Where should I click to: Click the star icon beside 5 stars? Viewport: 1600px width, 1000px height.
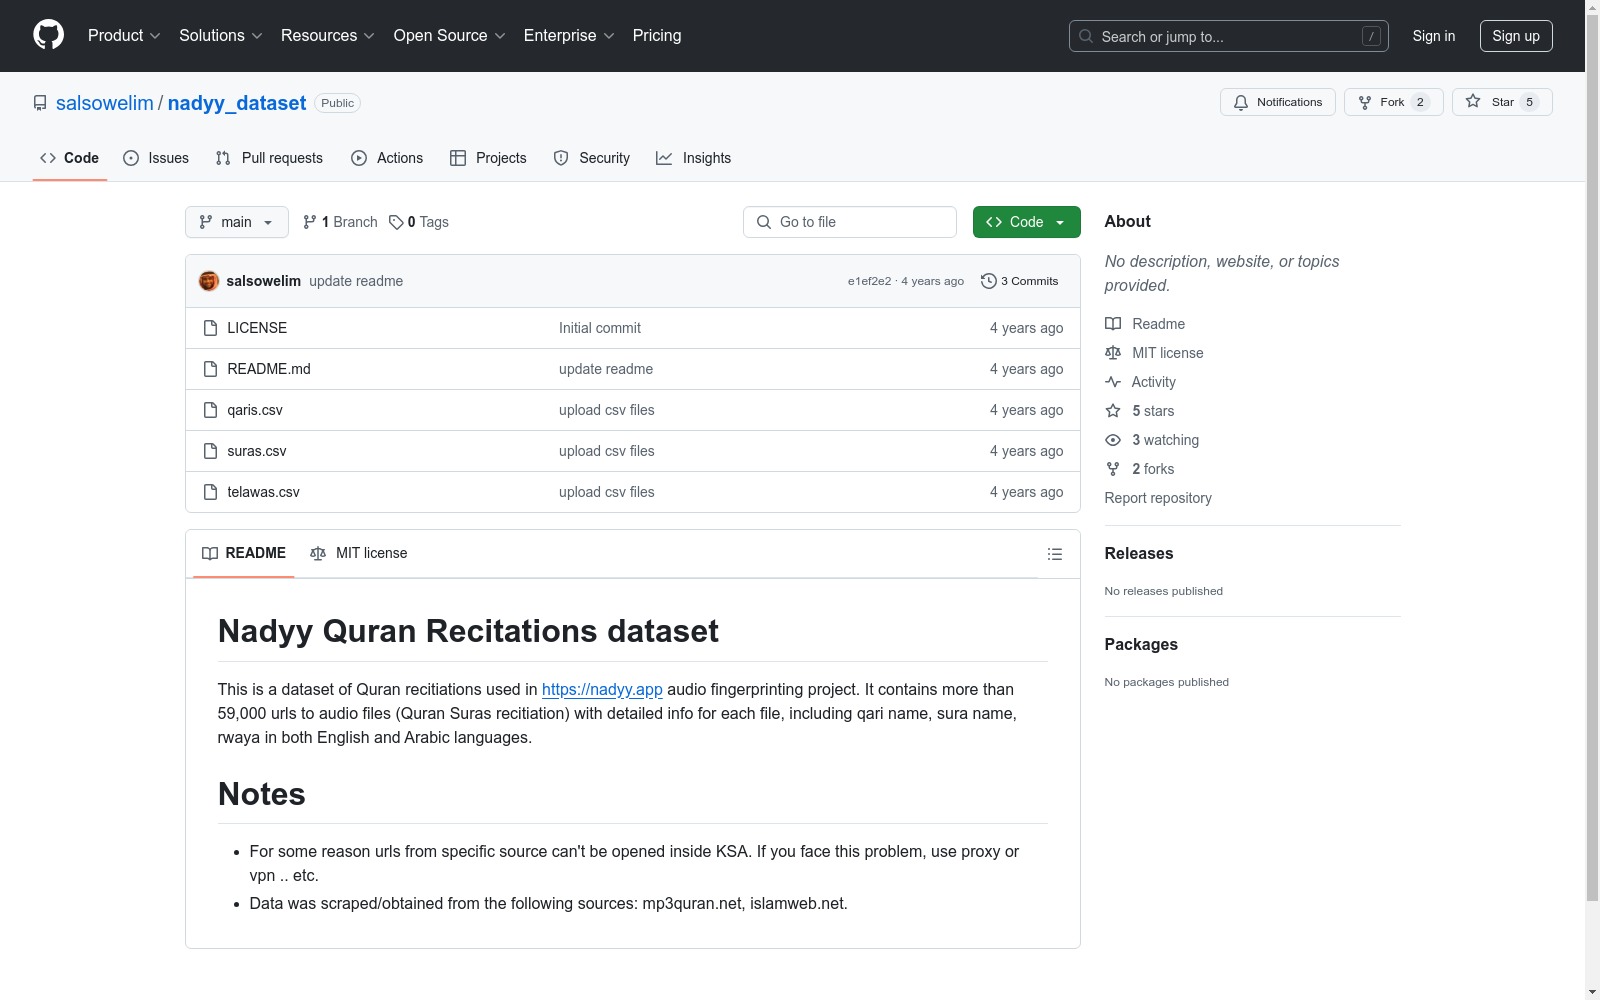point(1113,411)
